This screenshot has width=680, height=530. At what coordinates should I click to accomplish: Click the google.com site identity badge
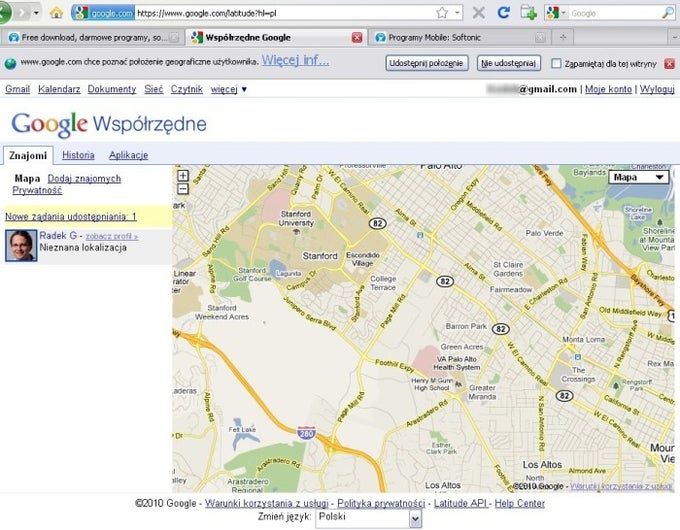click(x=103, y=13)
